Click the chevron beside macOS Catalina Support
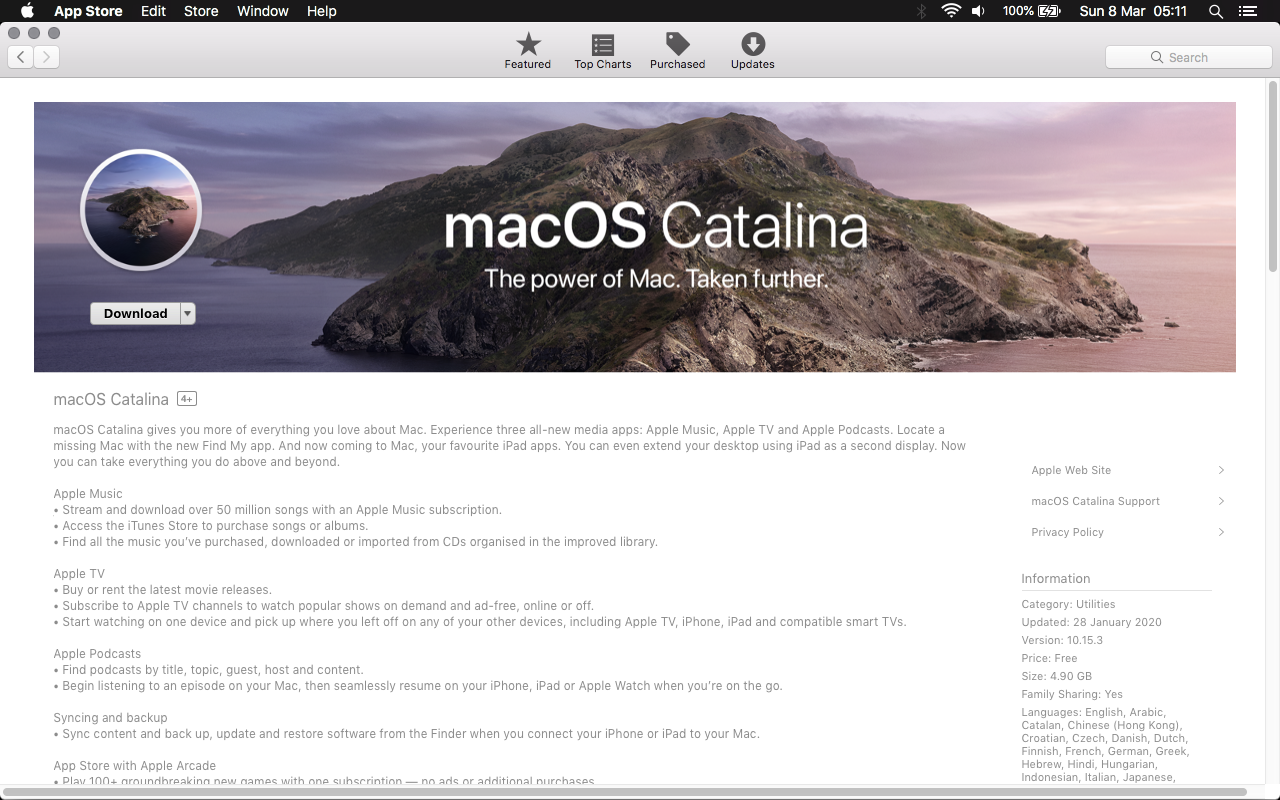The height and width of the screenshot is (800, 1280). (1221, 501)
